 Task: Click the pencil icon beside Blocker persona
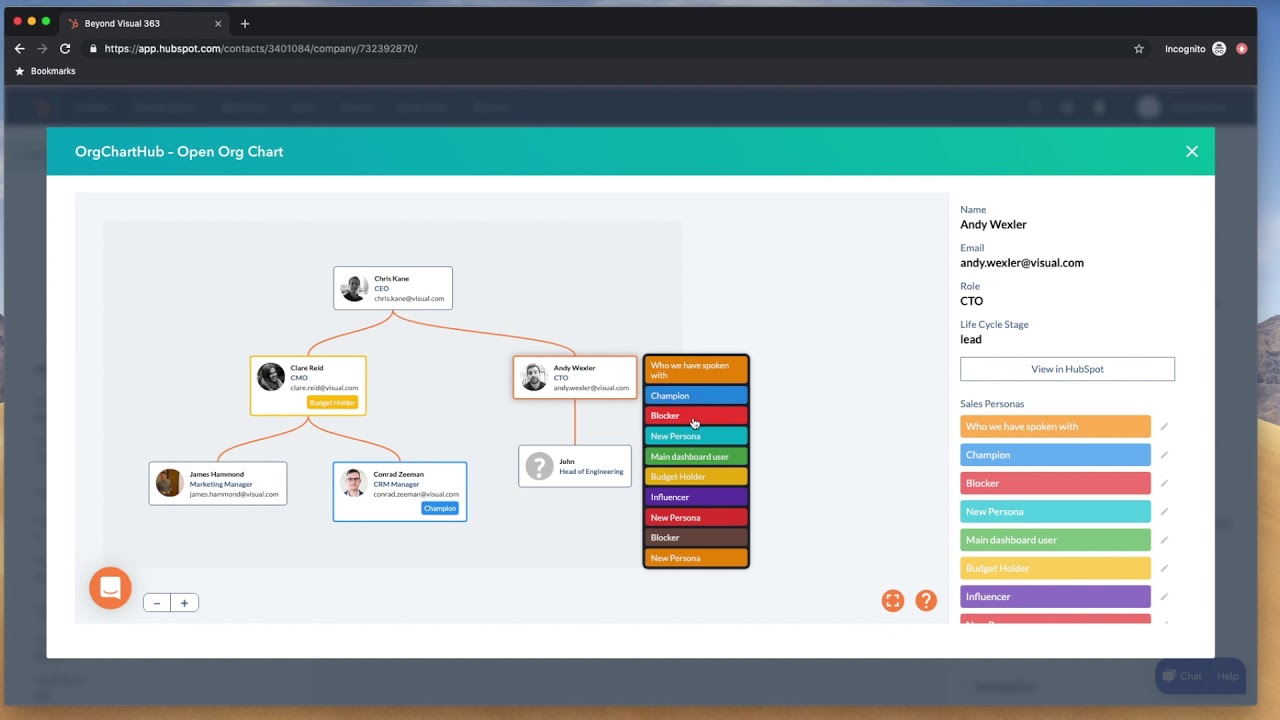pos(1164,483)
